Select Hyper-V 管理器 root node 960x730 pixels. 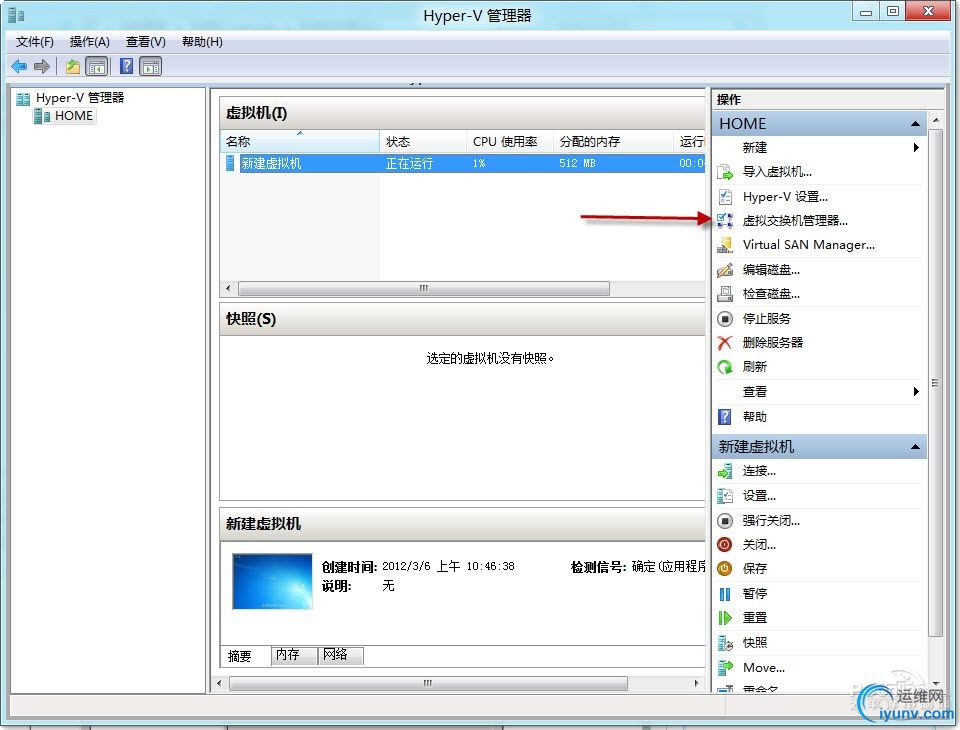(x=70, y=97)
